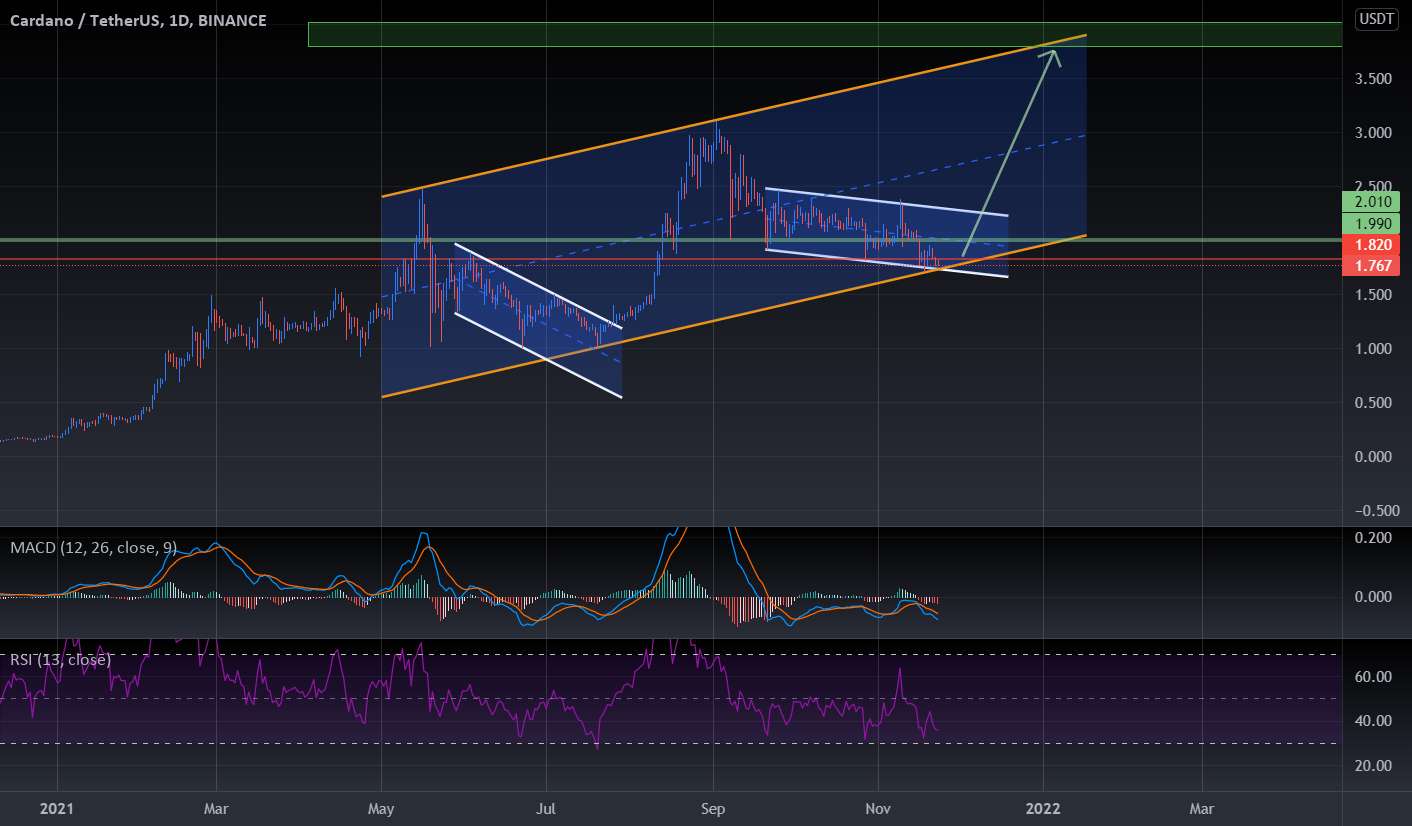Open the RSI (13, close) indicator label
This screenshot has width=1412, height=826.
point(60,659)
